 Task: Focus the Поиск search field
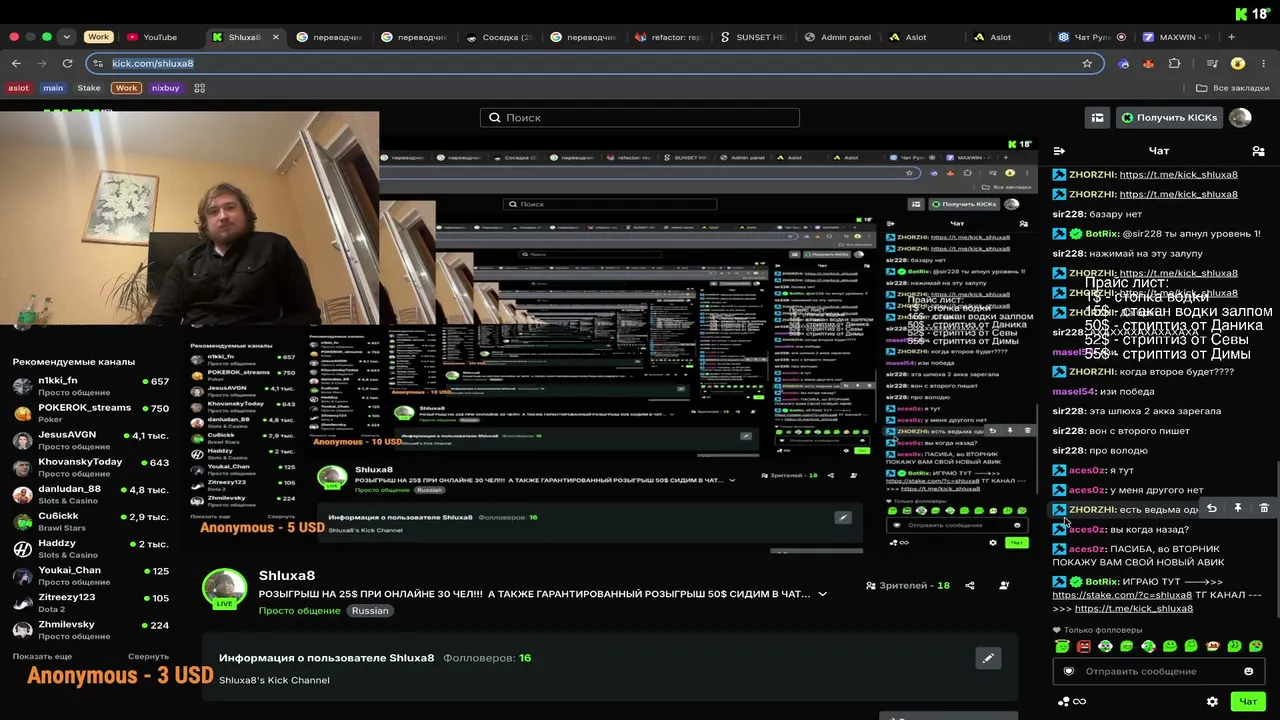click(x=640, y=118)
